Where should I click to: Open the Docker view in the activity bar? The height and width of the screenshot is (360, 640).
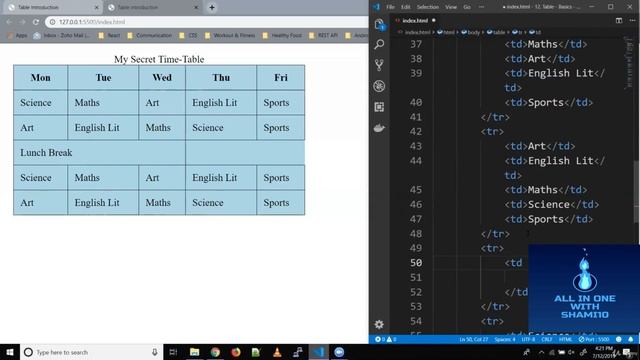click(379, 128)
